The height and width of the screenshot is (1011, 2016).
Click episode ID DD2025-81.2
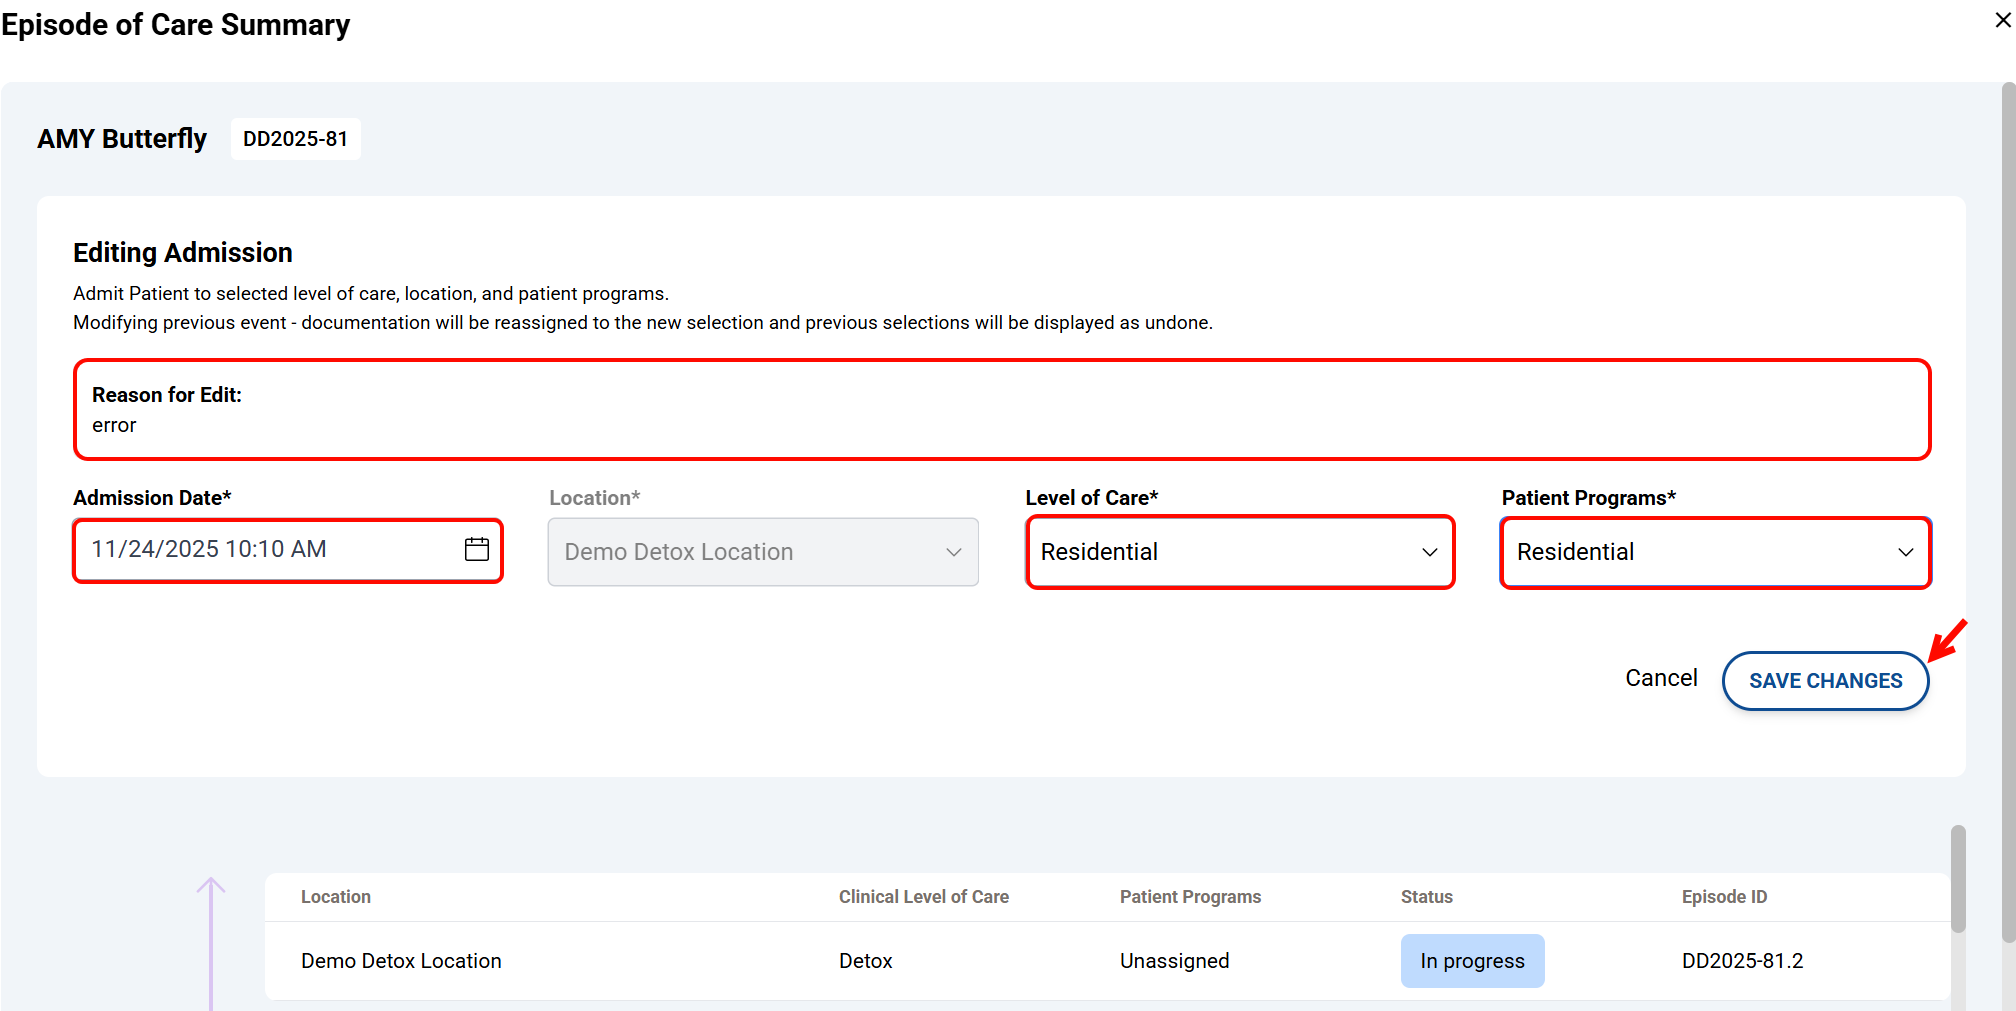1742,961
